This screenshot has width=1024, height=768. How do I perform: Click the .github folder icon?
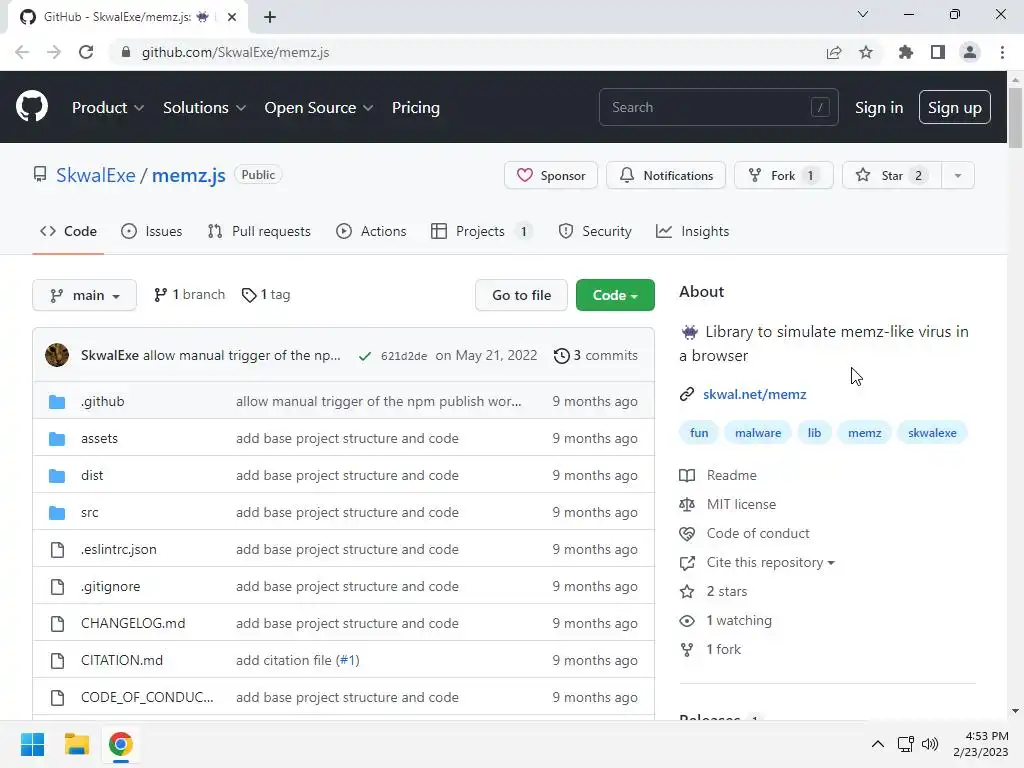pos(57,402)
